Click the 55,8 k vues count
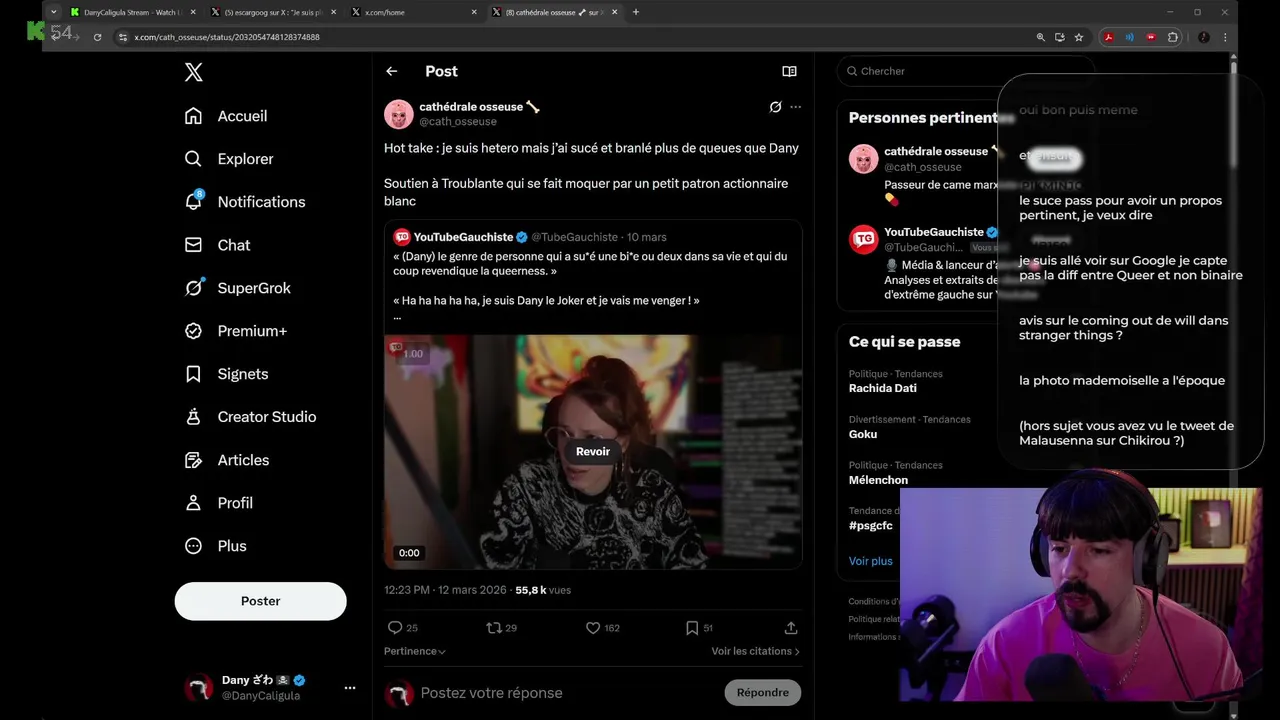 543,590
